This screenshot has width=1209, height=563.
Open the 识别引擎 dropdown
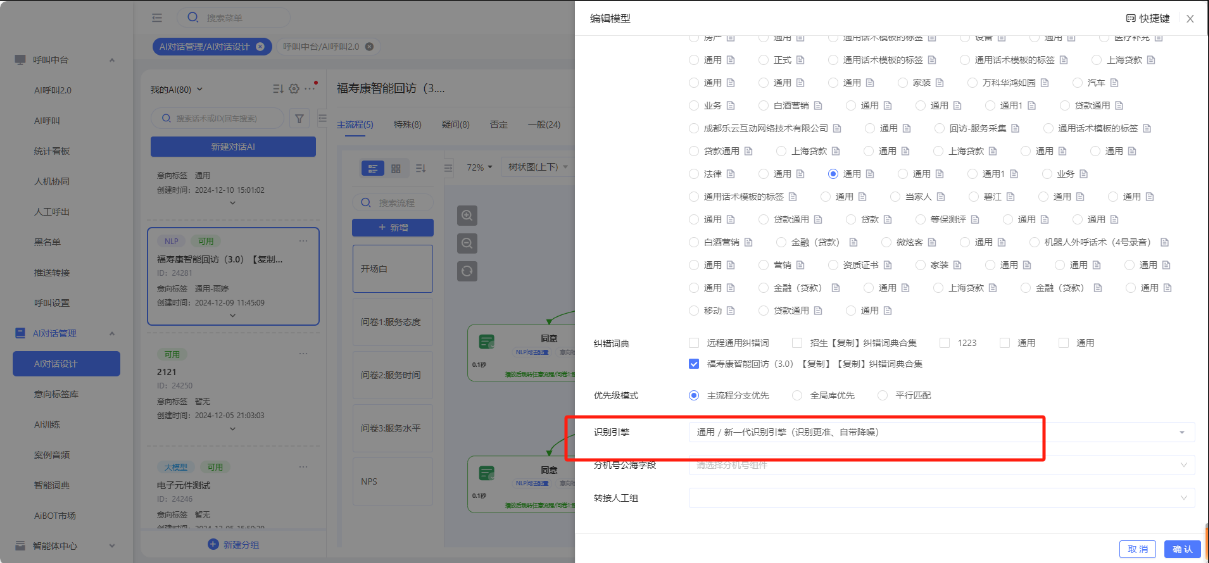click(940, 432)
